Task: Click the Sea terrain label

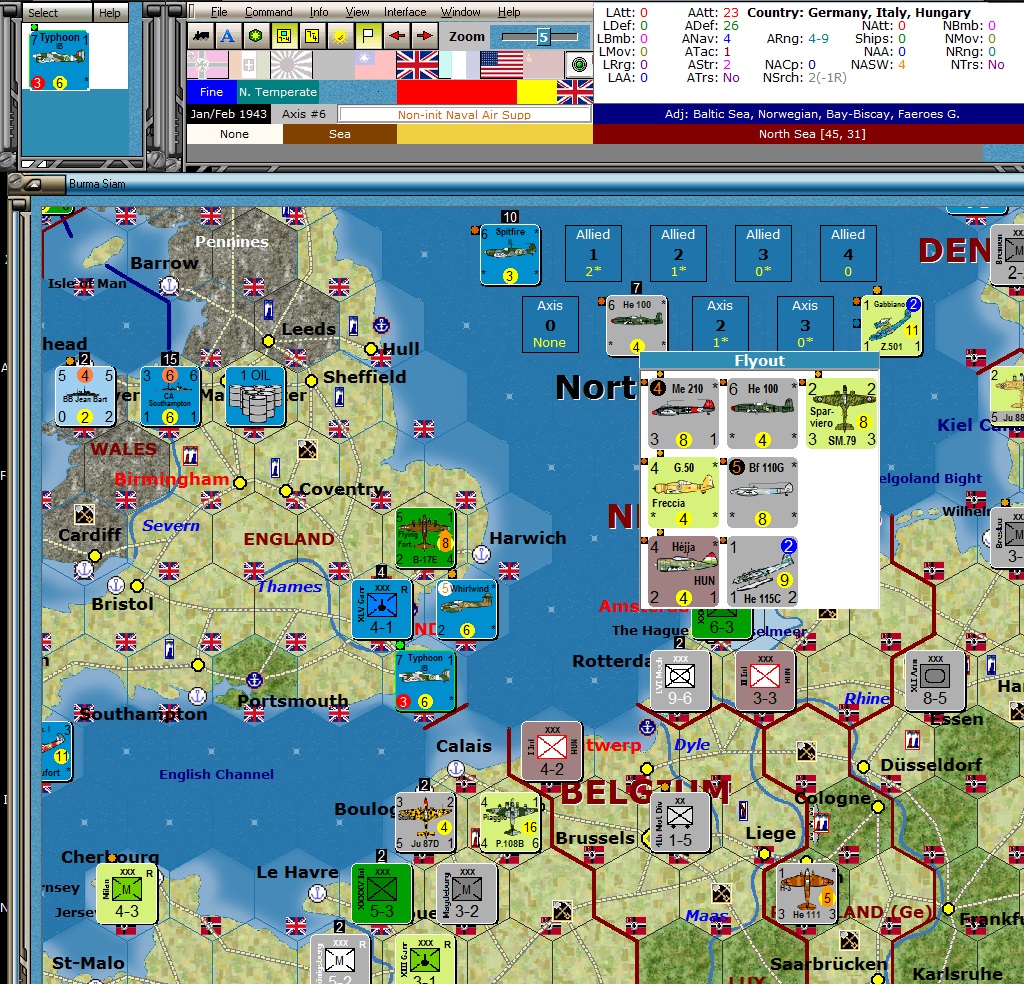Action: 340,134
